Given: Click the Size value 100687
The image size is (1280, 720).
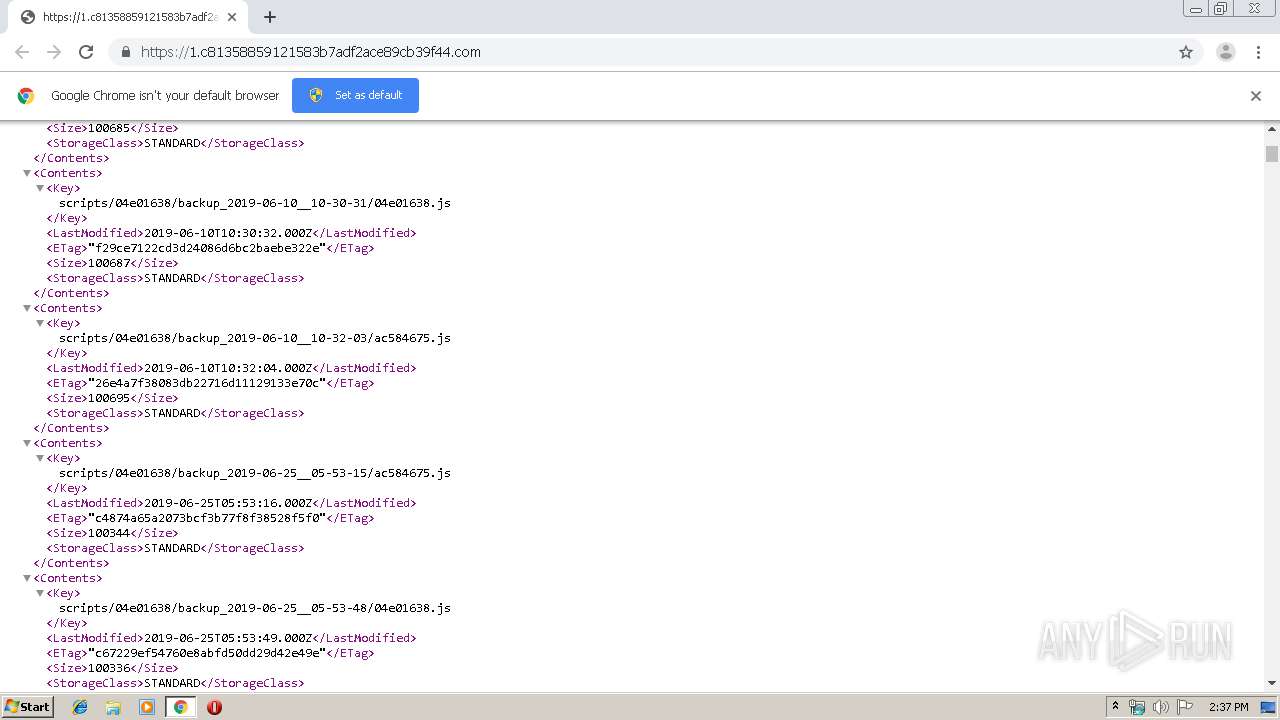Looking at the screenshot, I should (x=109, y=263).
